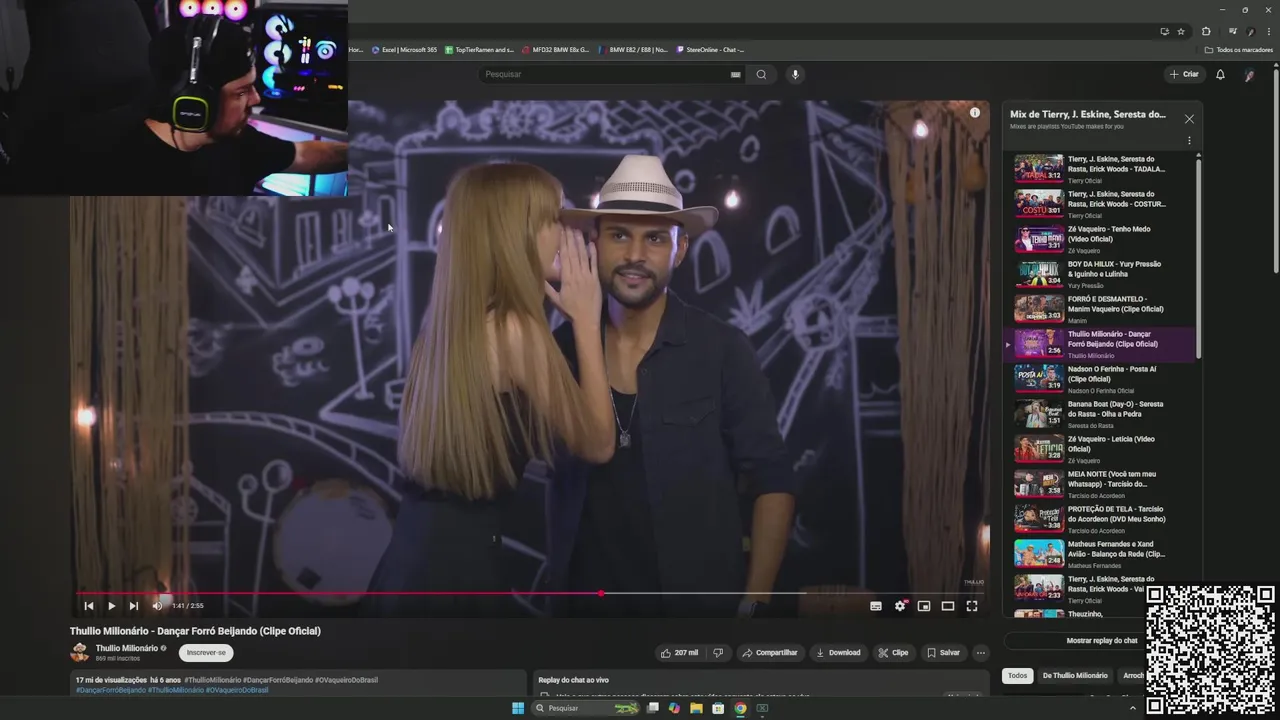Click Mostrar replay do chat button
1280x720 pixels.
1075,641
